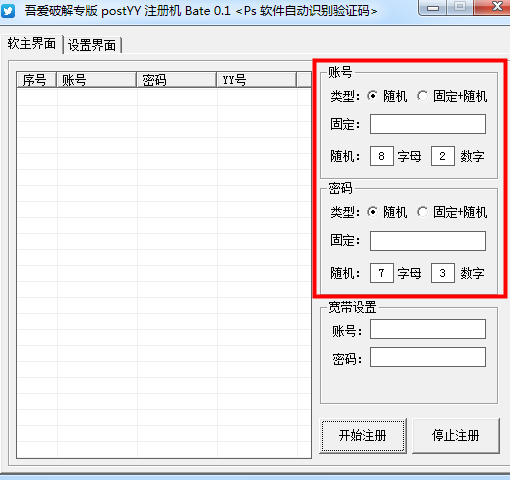This screenshot has width=510, height=480.
Task: Focus the 宽带设置 账号 input field
Action: pos(428,329)
